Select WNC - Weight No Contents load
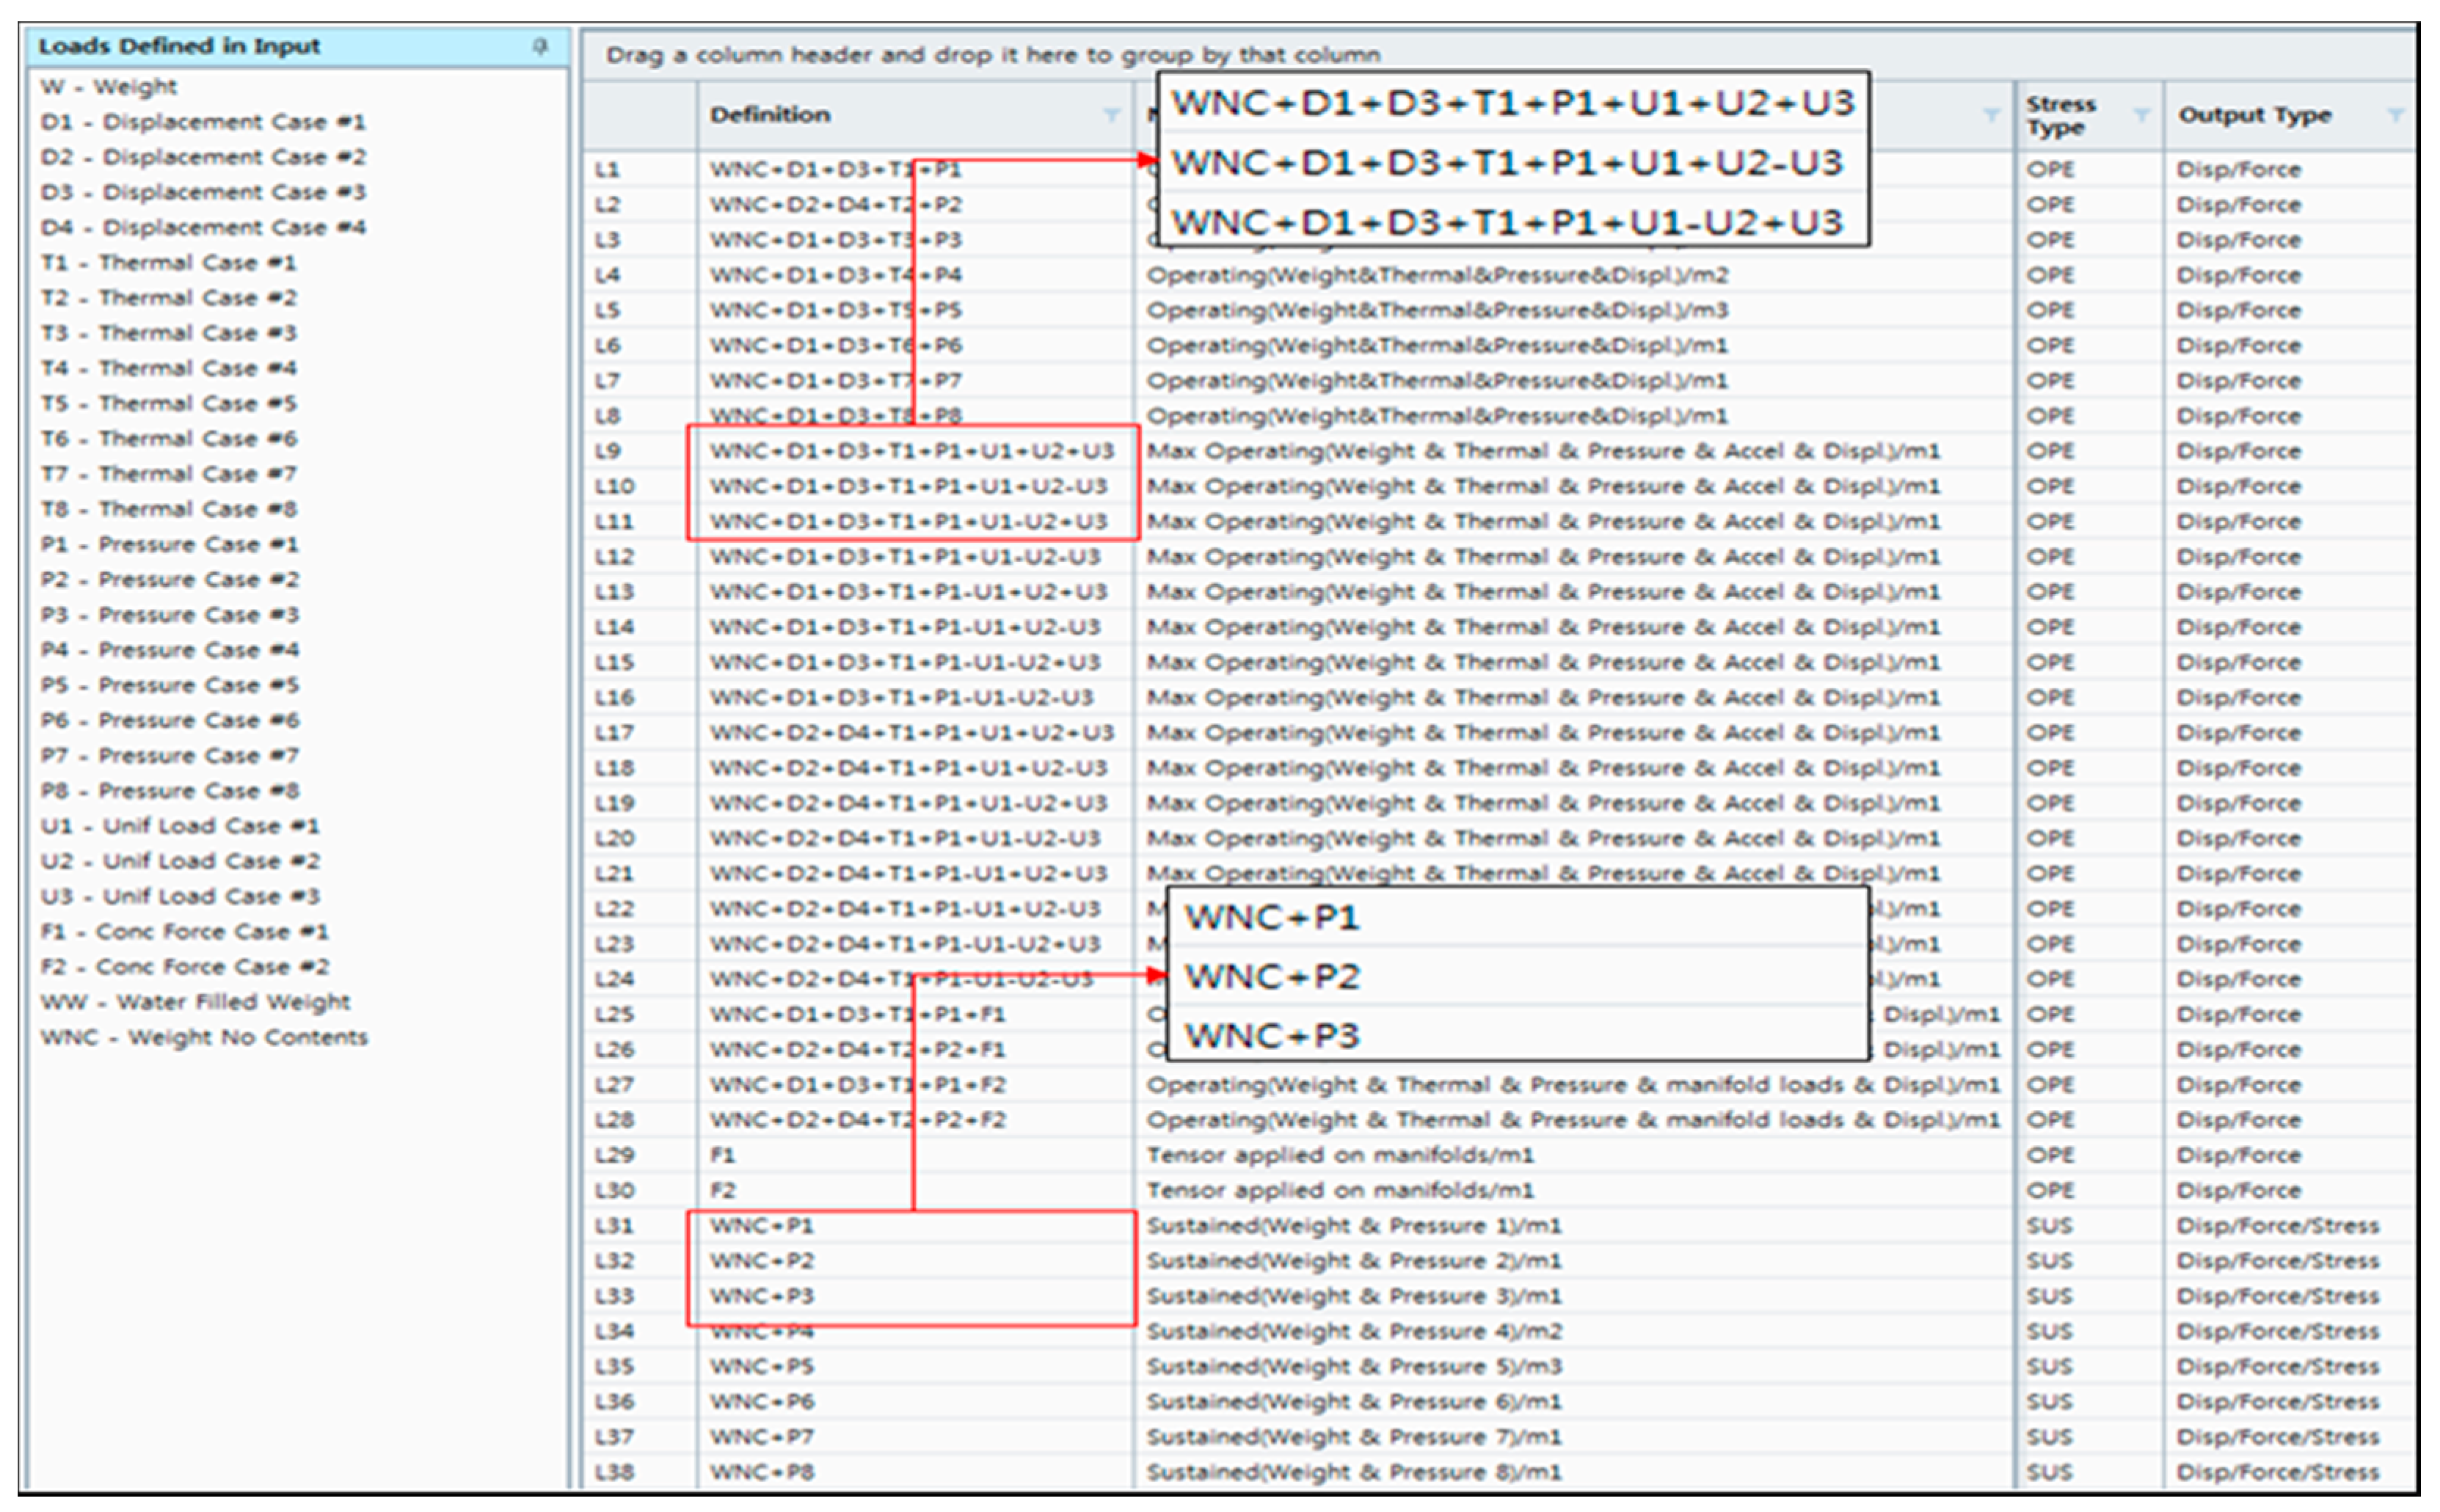The width and height of the screenshot is (2440, 1512). pos(204,1037)
